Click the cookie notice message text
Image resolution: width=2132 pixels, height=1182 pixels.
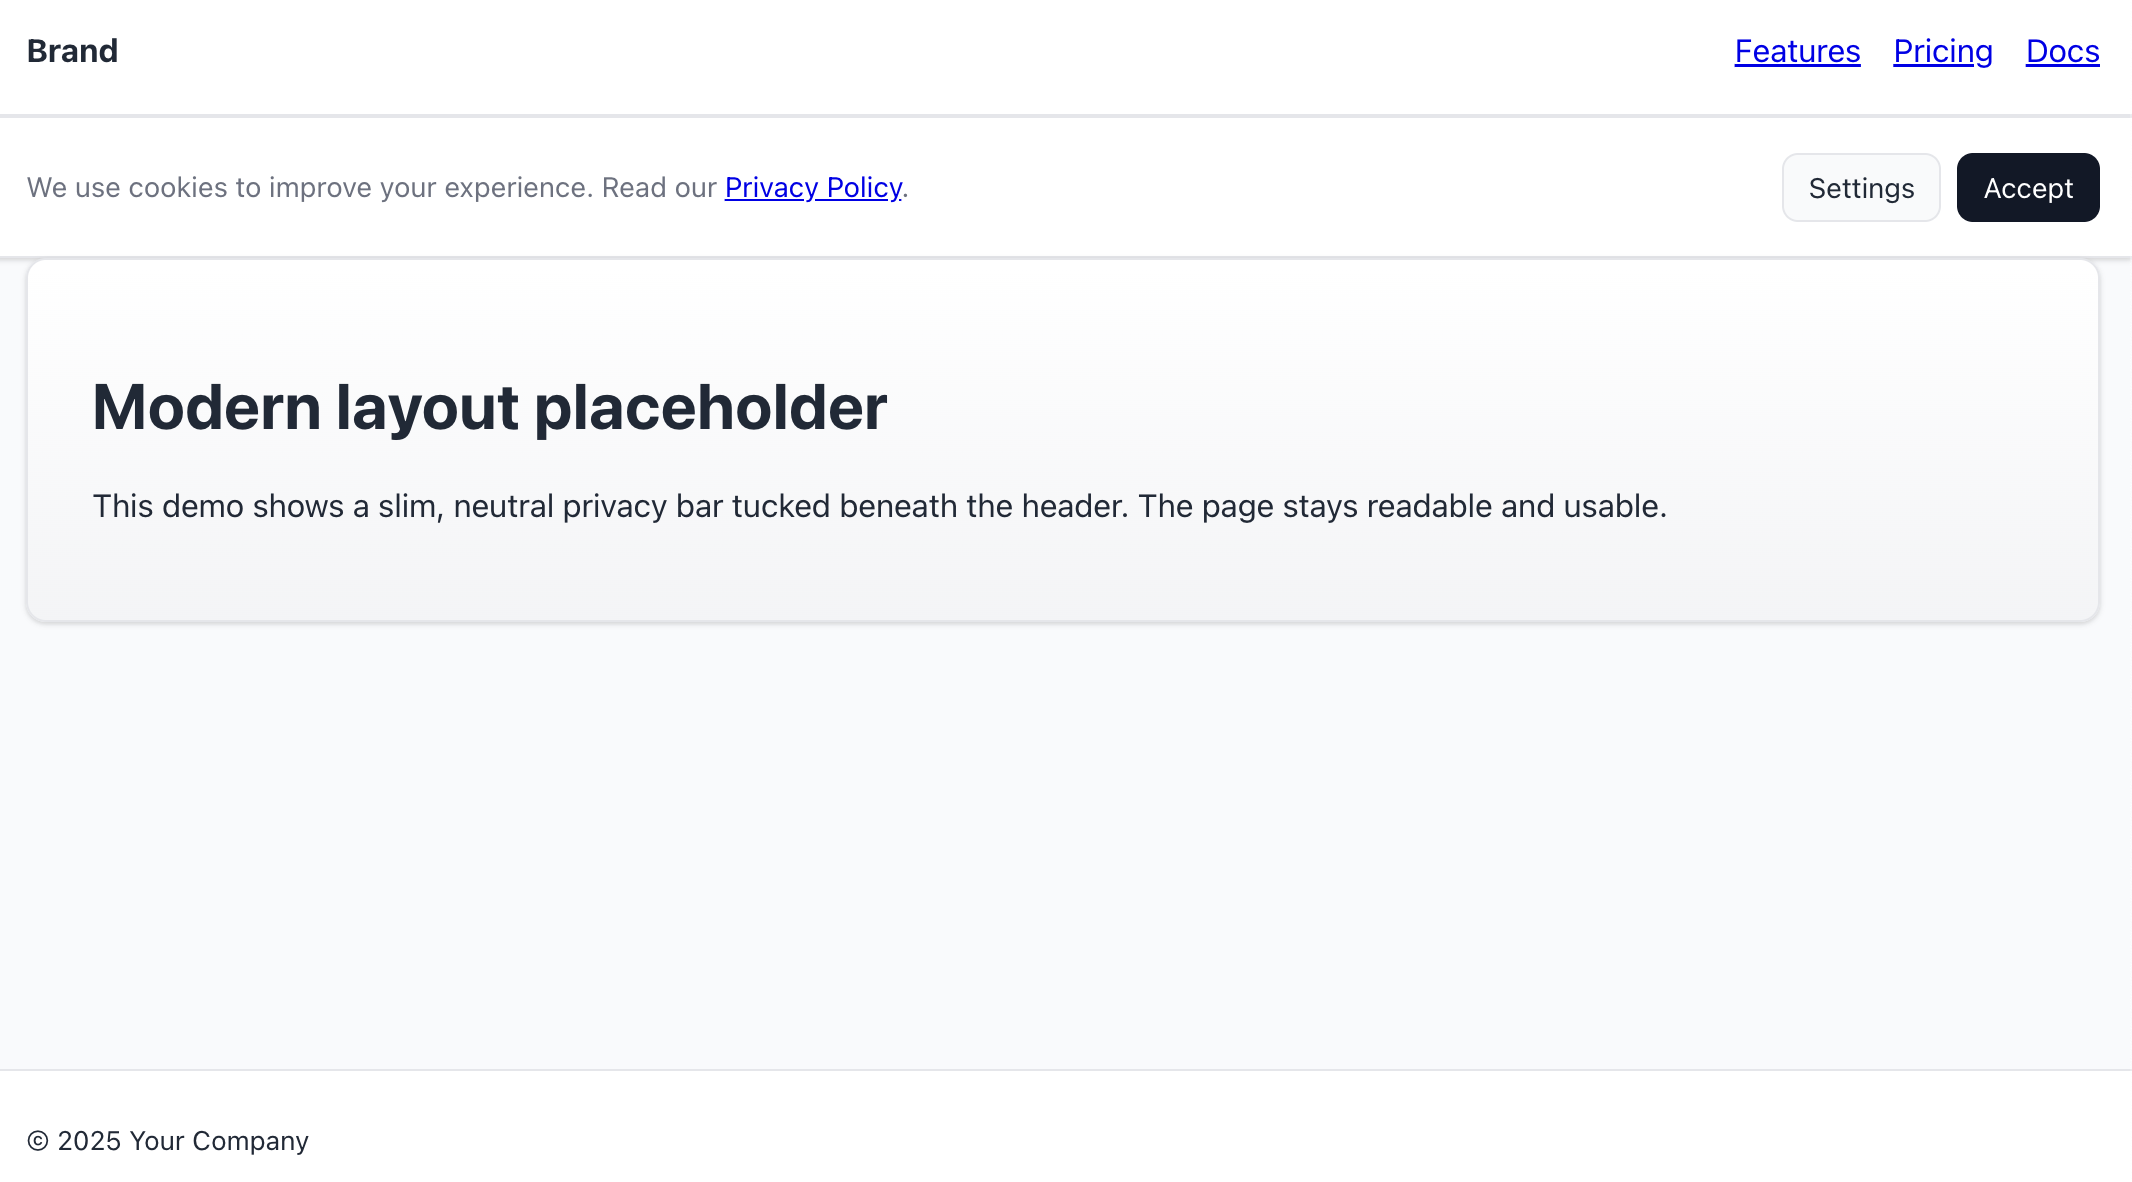click(370, 188)
